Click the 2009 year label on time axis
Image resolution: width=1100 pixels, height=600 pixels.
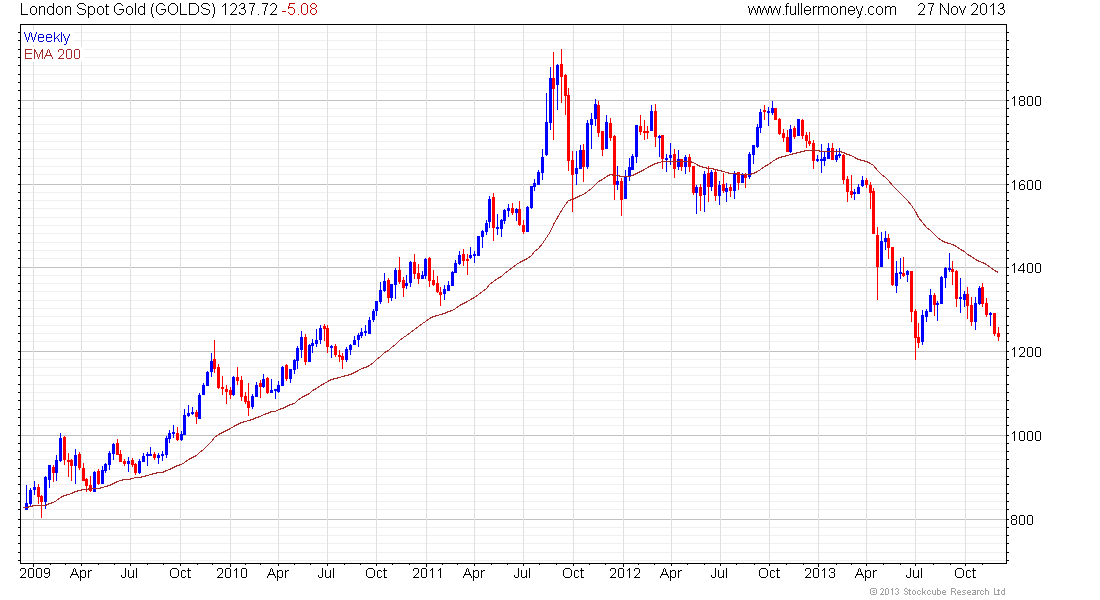click(35, 573)
